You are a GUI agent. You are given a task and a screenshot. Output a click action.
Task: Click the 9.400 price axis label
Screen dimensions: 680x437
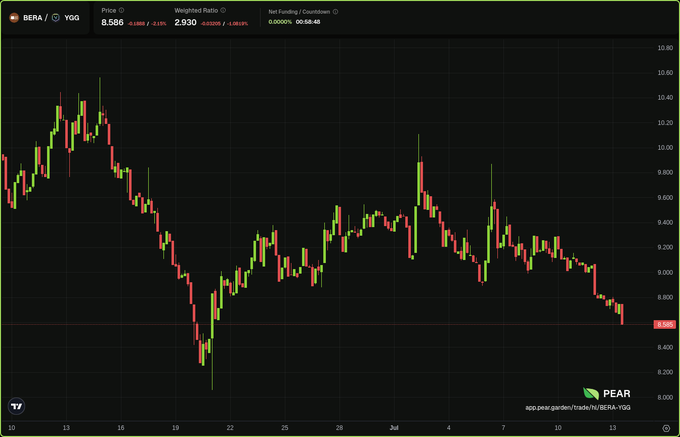(x=665, y=222)
